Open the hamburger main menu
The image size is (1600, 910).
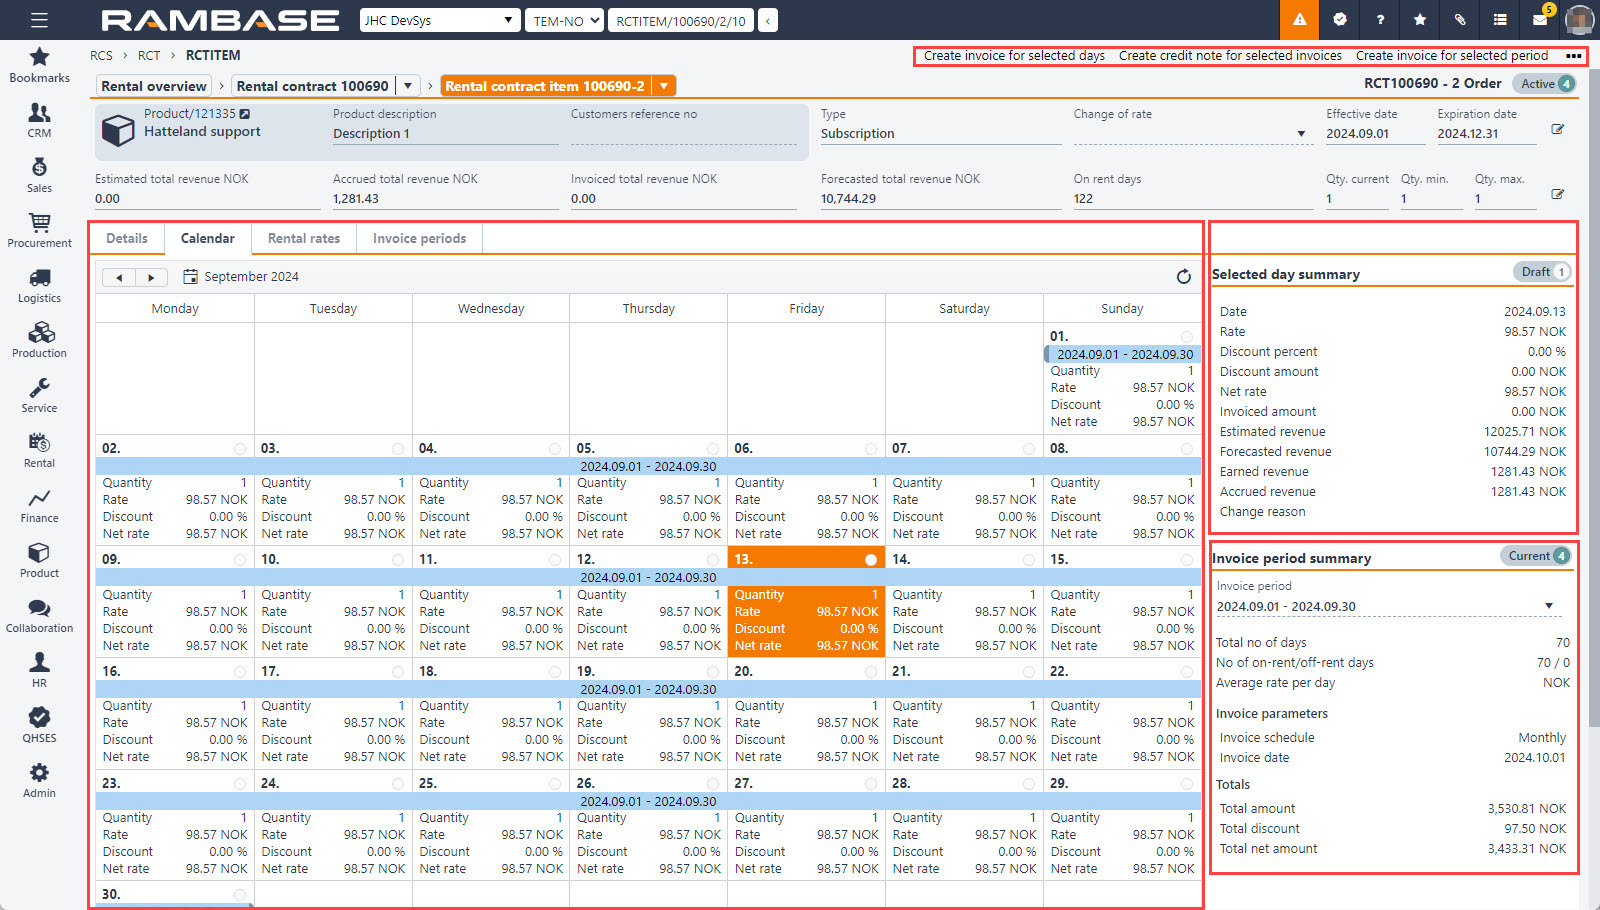point(39,20)
